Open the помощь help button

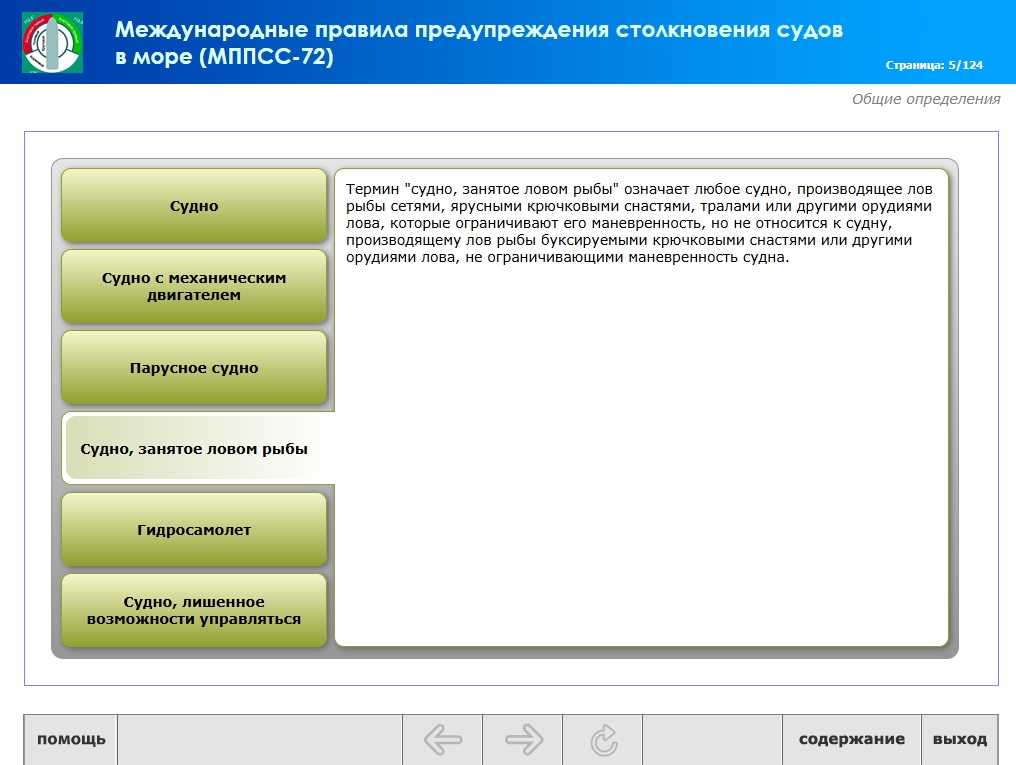[71, 739]
